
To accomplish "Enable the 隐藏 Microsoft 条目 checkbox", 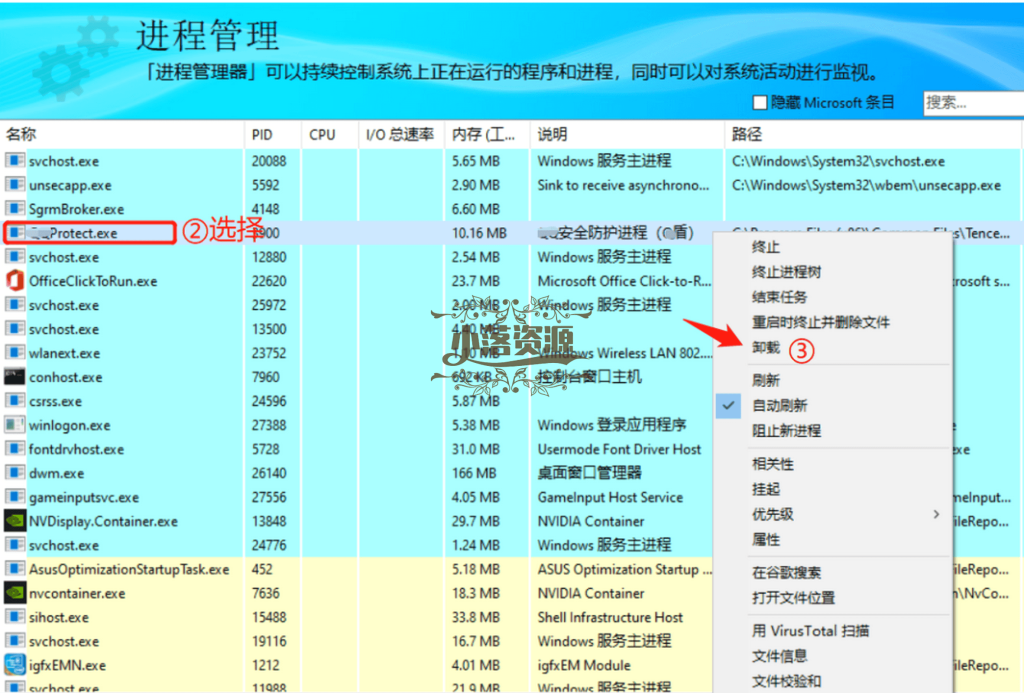I will [760, 103].
